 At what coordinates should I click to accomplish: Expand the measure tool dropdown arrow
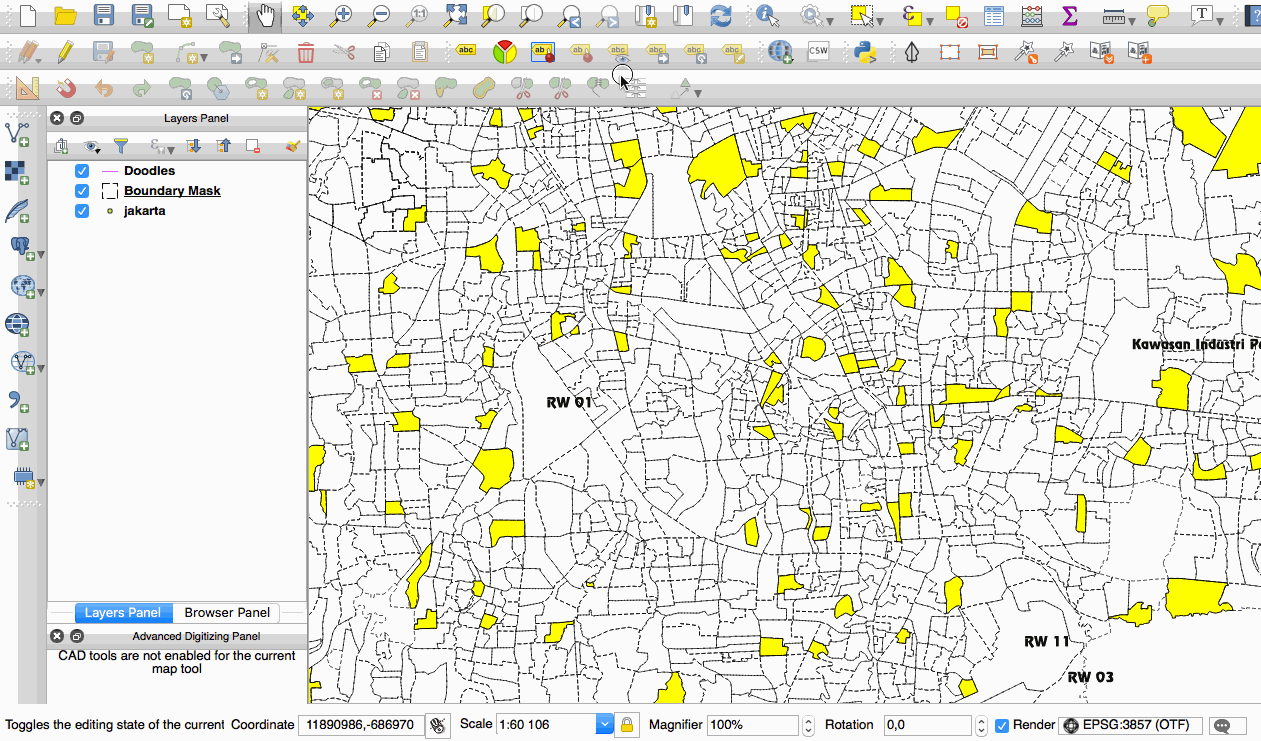point(1134,19)
